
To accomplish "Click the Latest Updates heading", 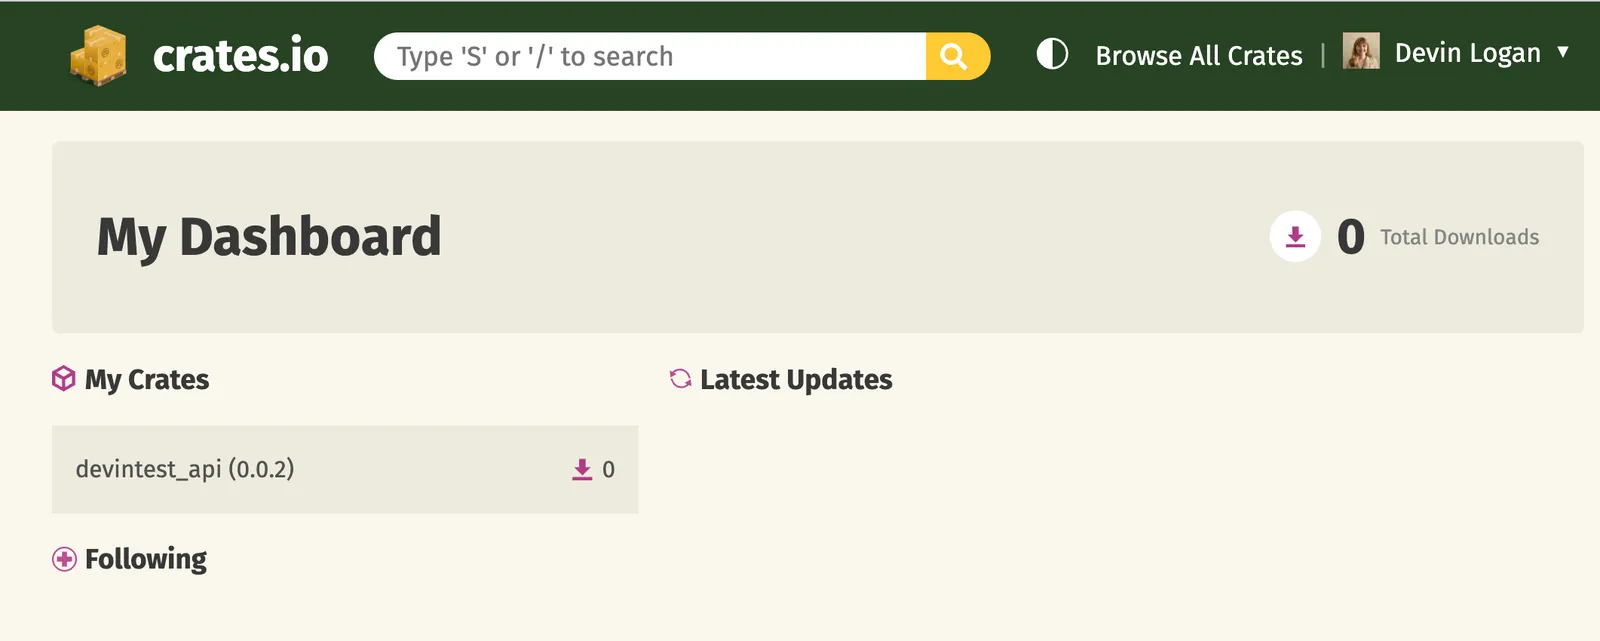I will 796,380.
